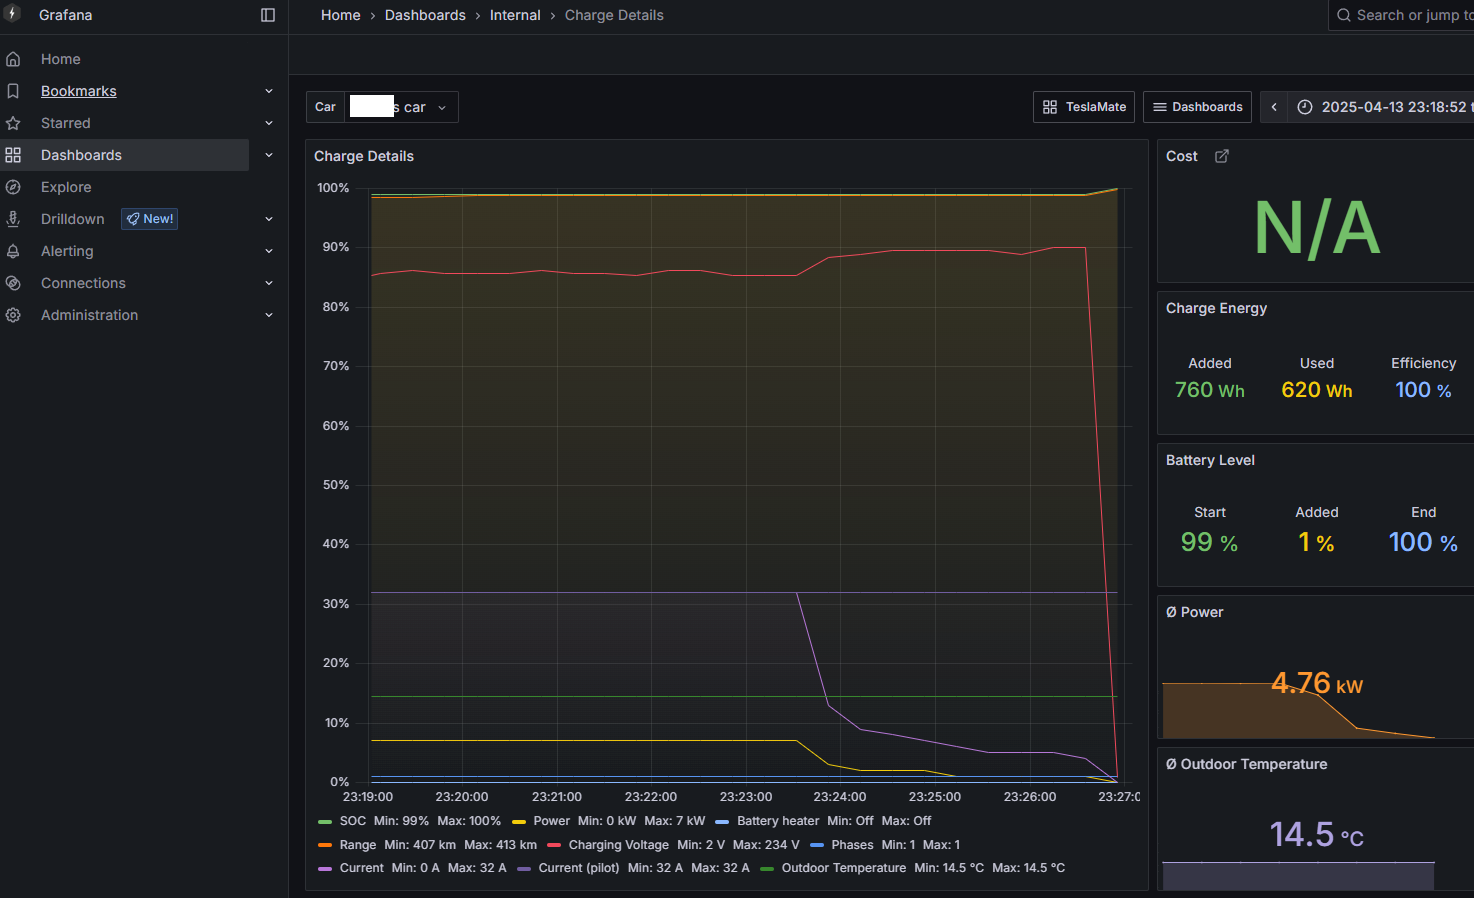
Task: Toggle Charging Voltage series in legend
Action: [x=618, y=845]
